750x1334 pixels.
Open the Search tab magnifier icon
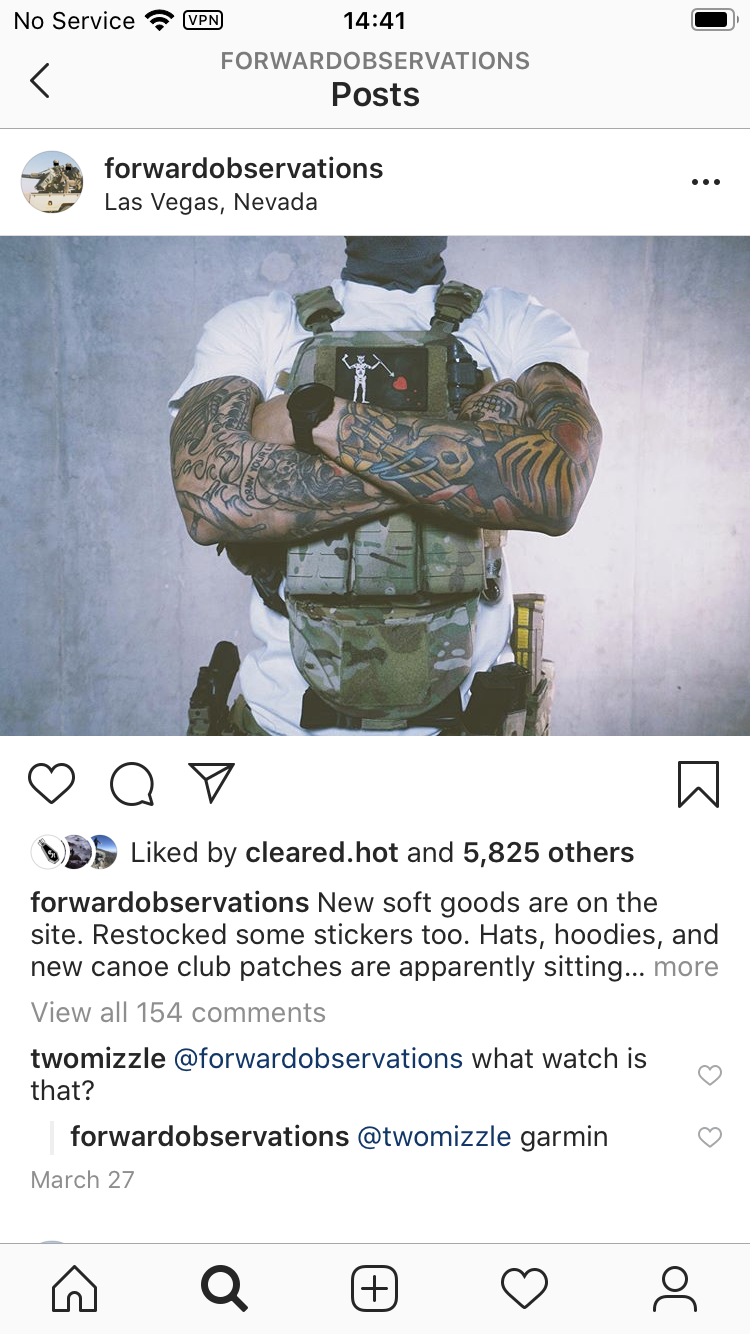point(224,1289)
